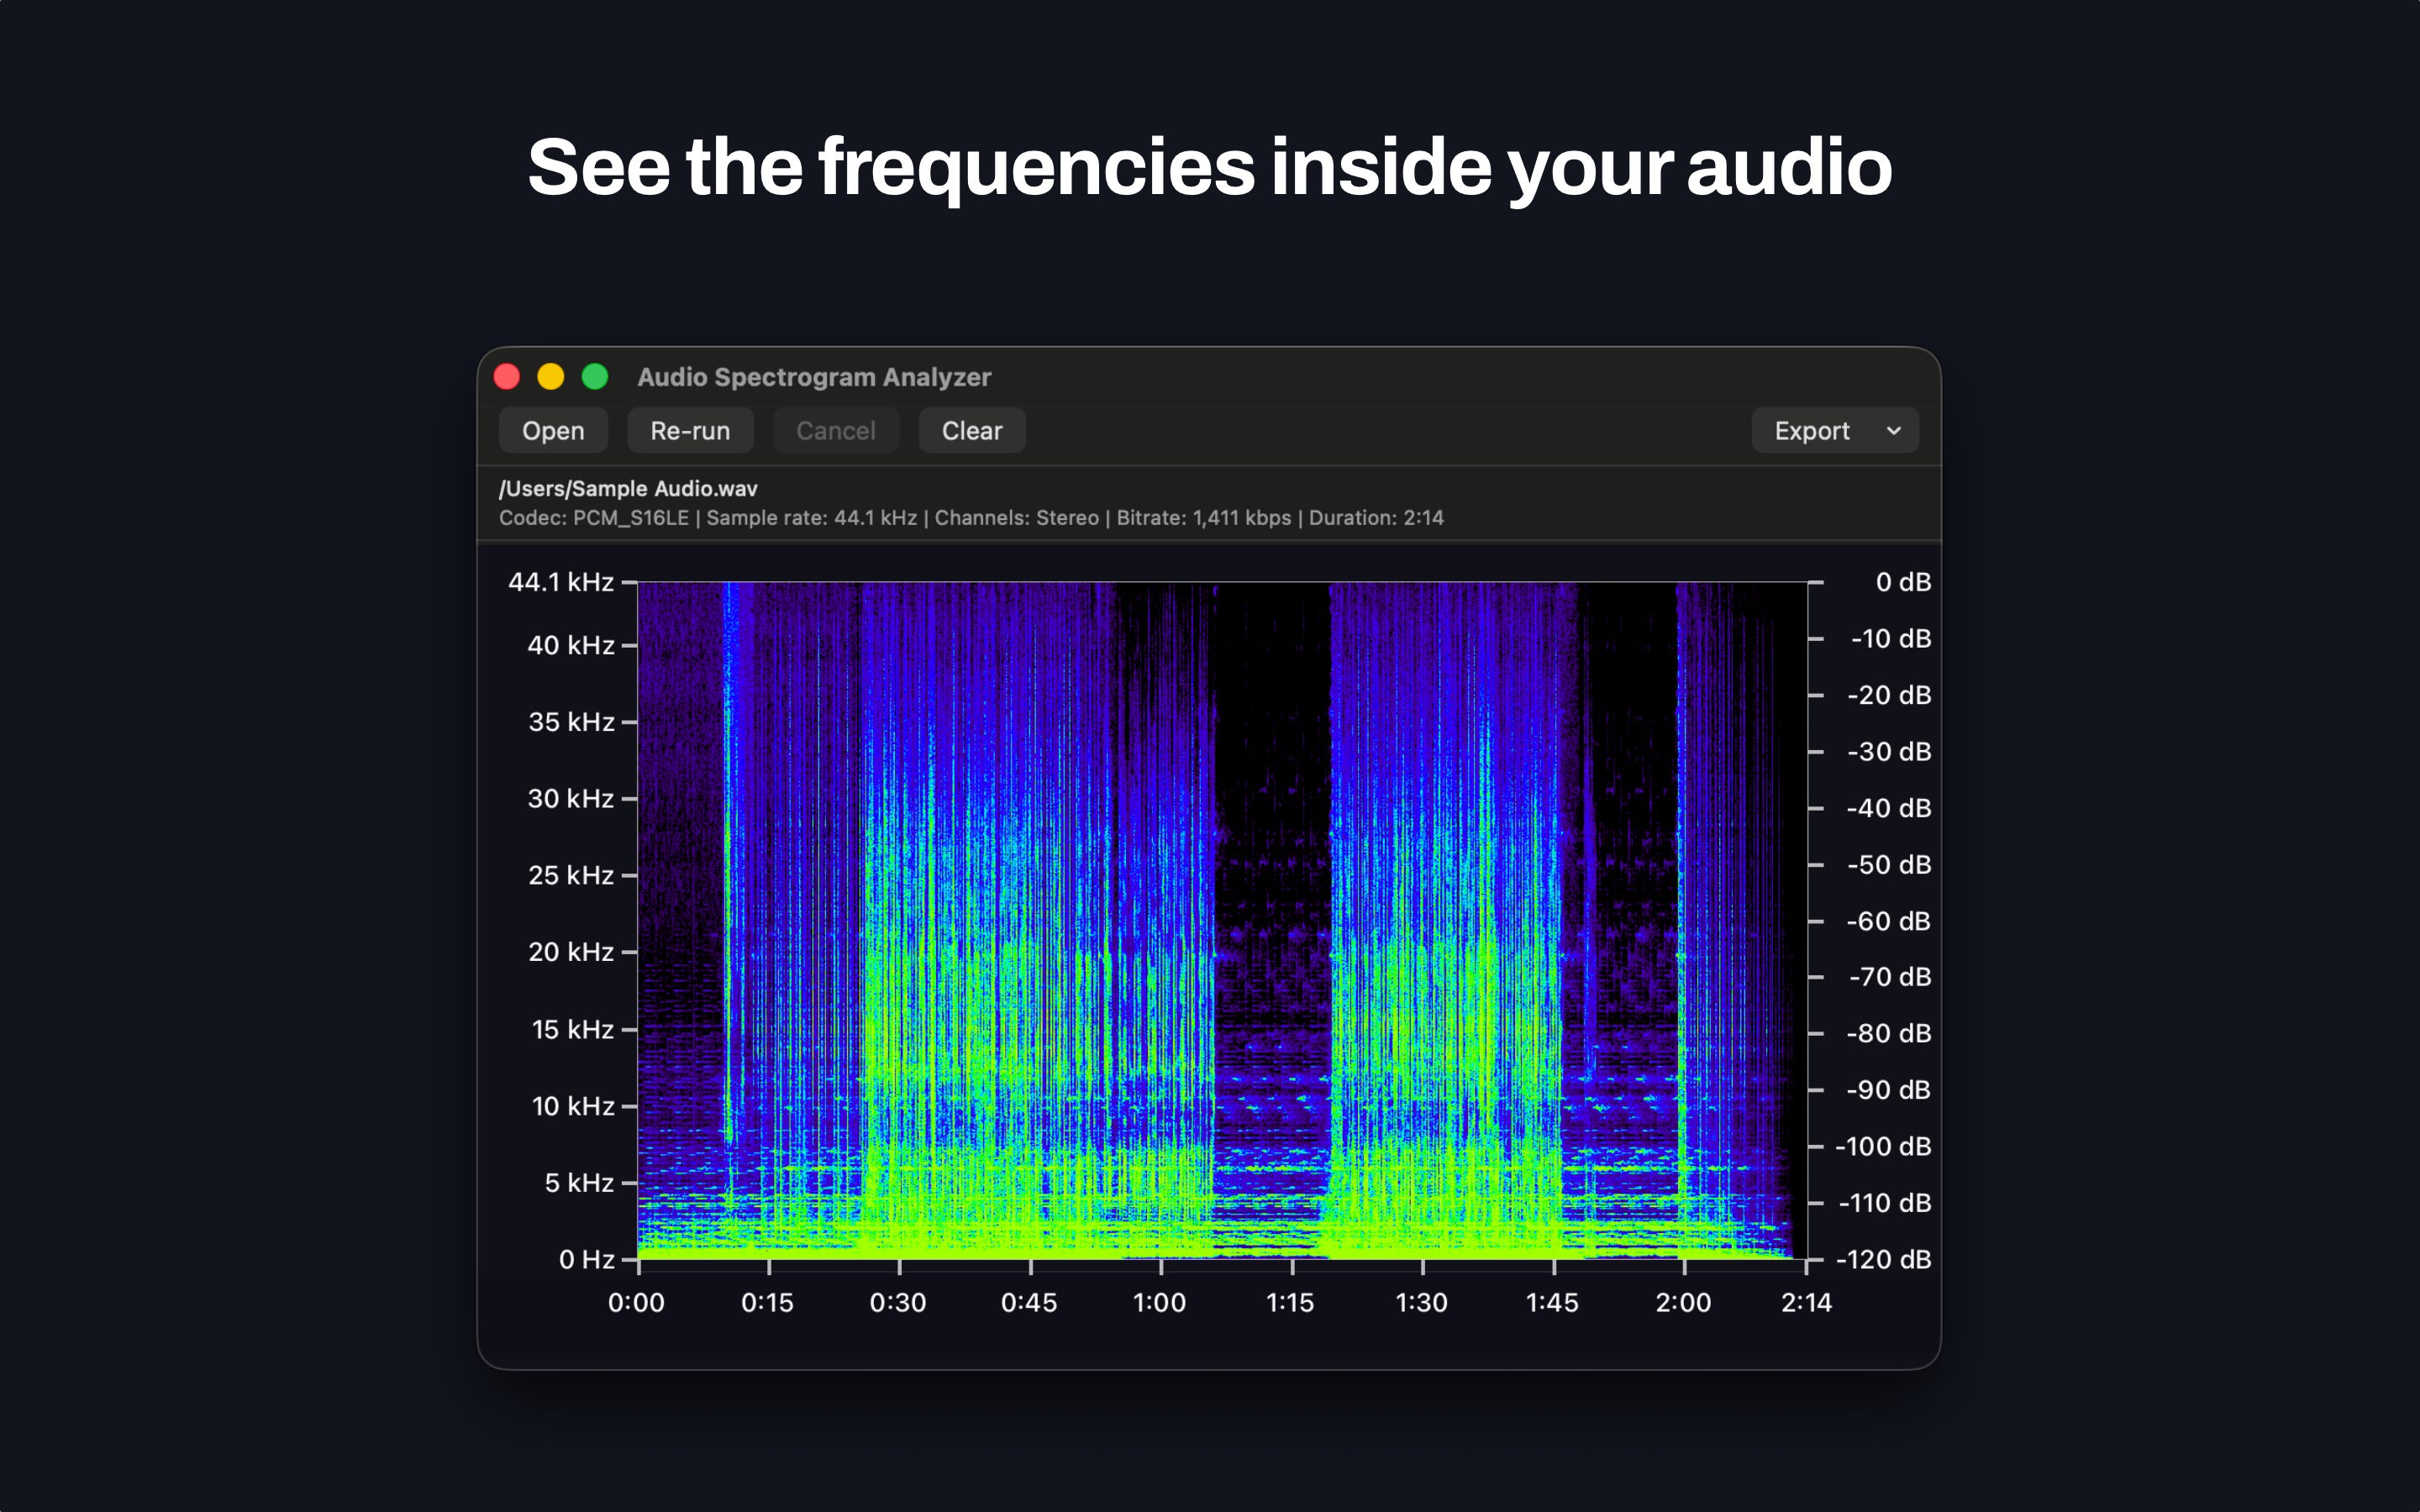Click the 2:00 time axis label
Image resolution: width=2420 pixels, height=1512 pixels.
click(x=1683, y=1303)
